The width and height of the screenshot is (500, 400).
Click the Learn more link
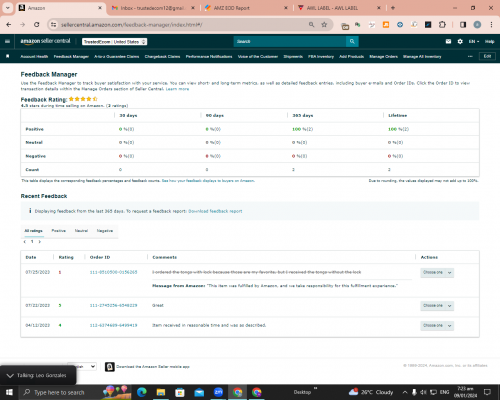tap(177, 89)
